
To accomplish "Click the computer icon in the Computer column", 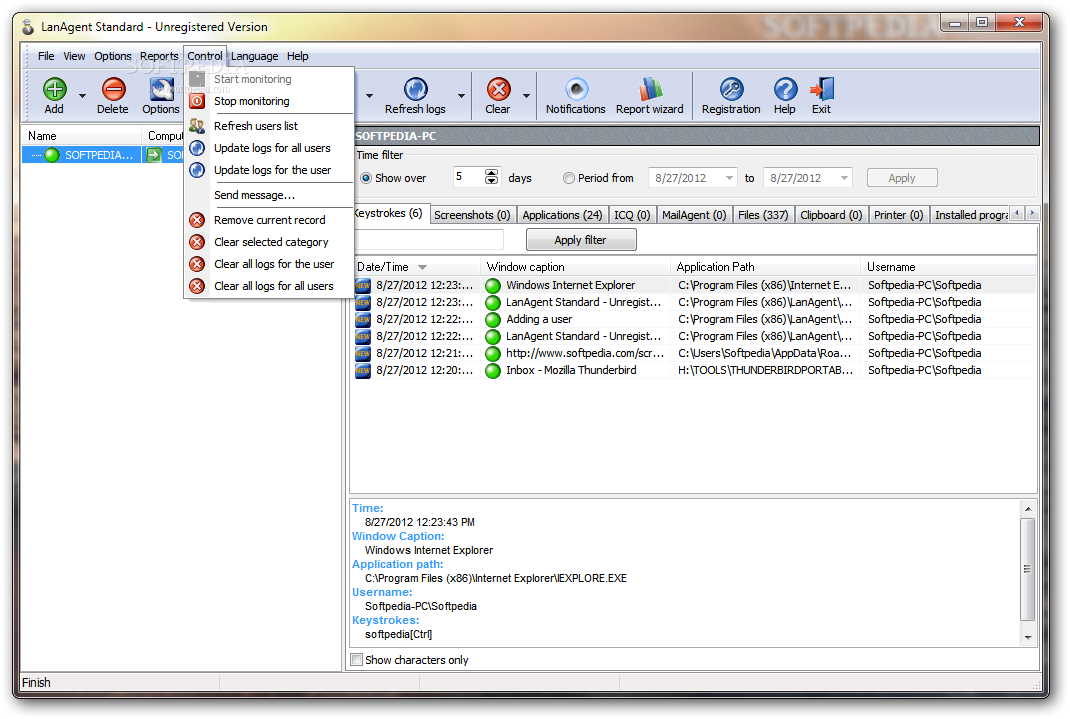I will coord(154,155).
